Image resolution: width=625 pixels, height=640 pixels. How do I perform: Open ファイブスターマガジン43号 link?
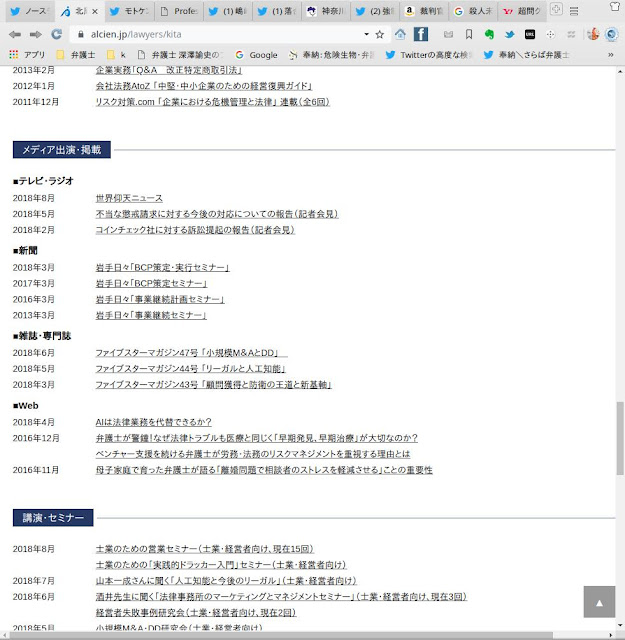tap(214, 385)
